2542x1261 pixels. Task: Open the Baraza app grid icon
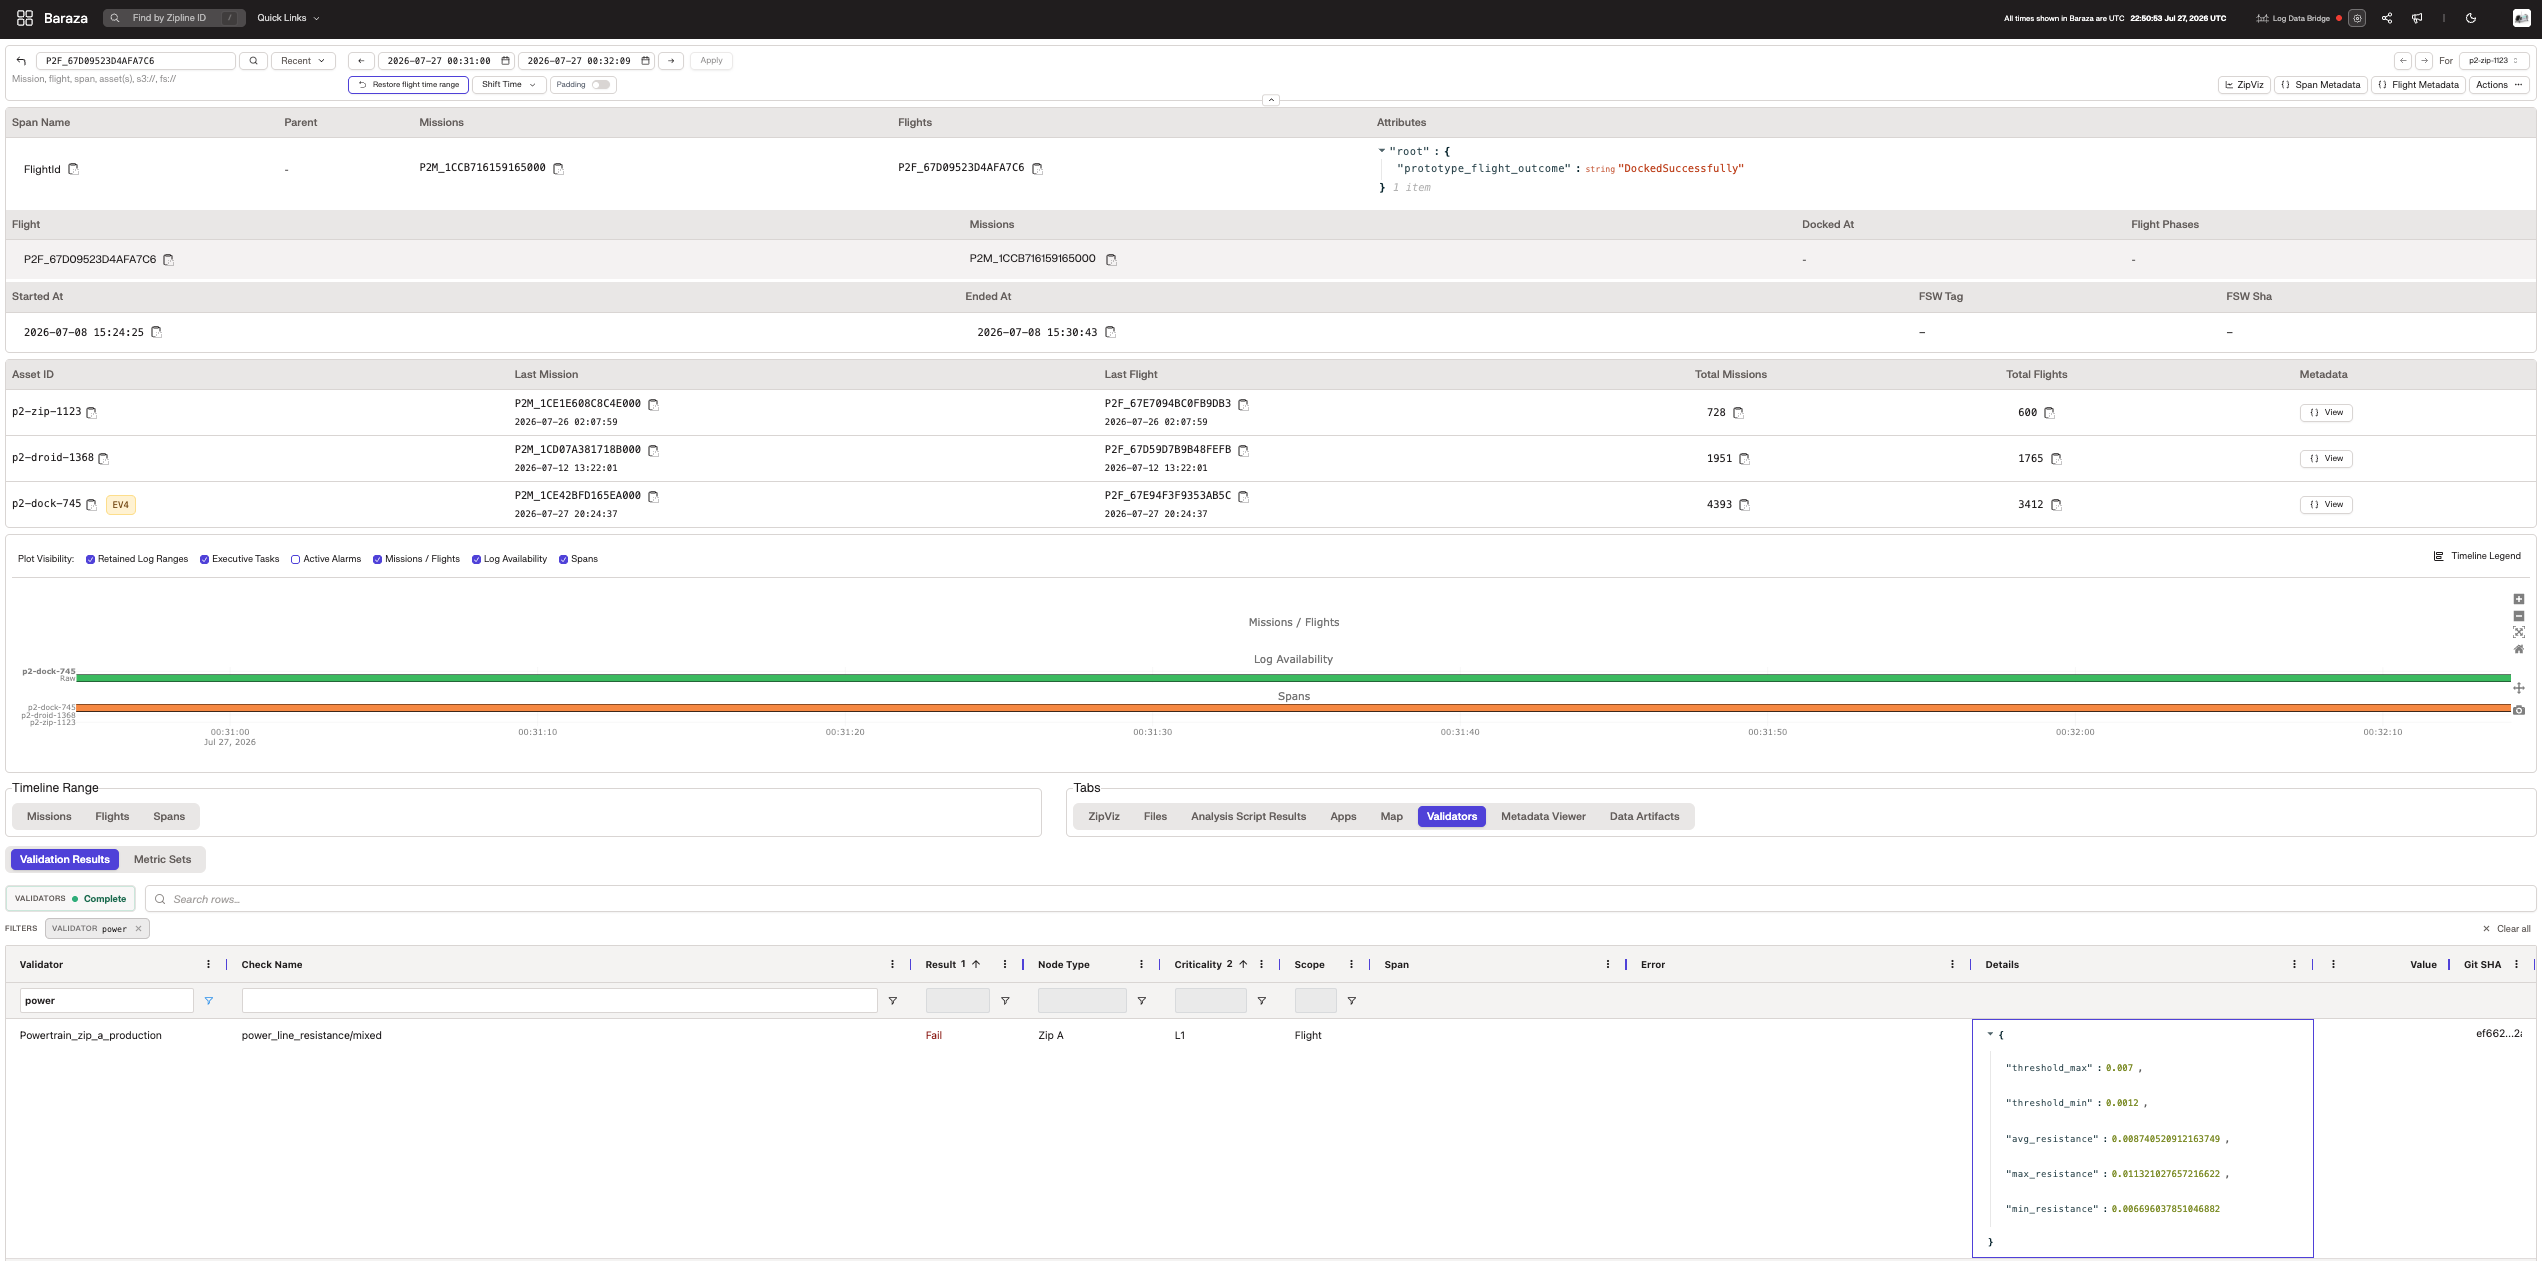(25, 18)
